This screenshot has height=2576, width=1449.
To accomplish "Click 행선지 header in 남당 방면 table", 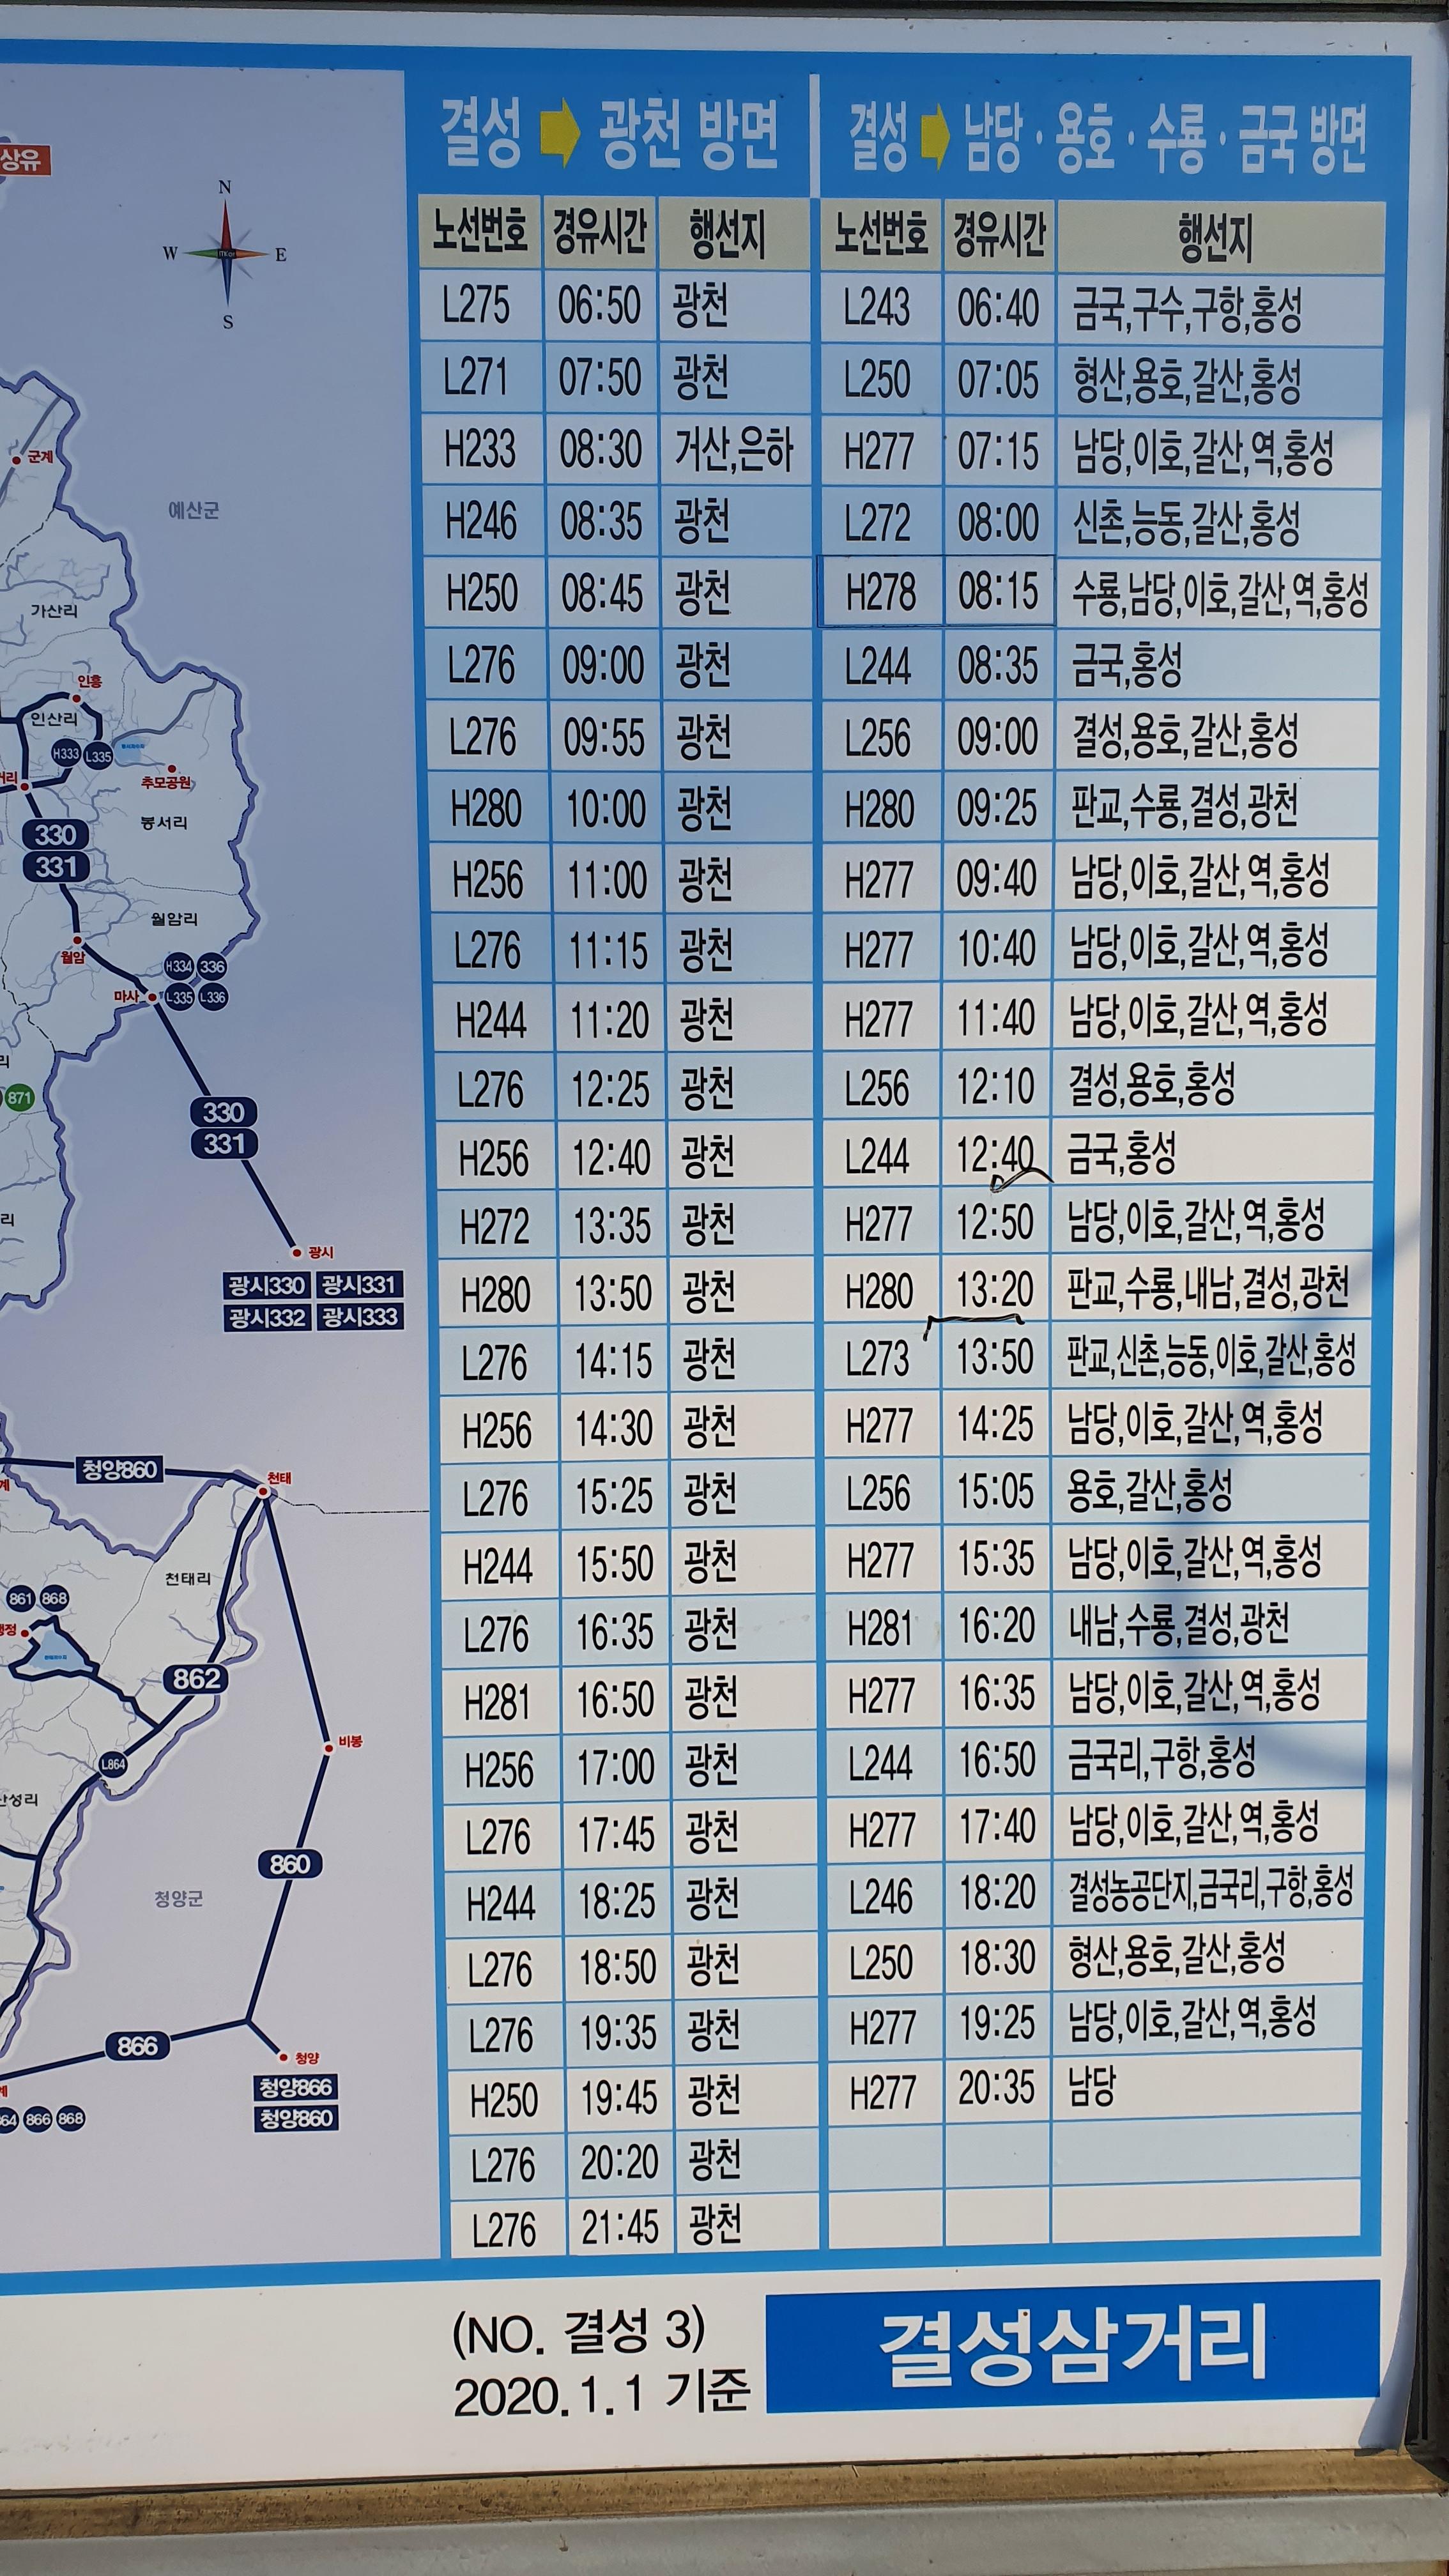I will (1216, 238).
